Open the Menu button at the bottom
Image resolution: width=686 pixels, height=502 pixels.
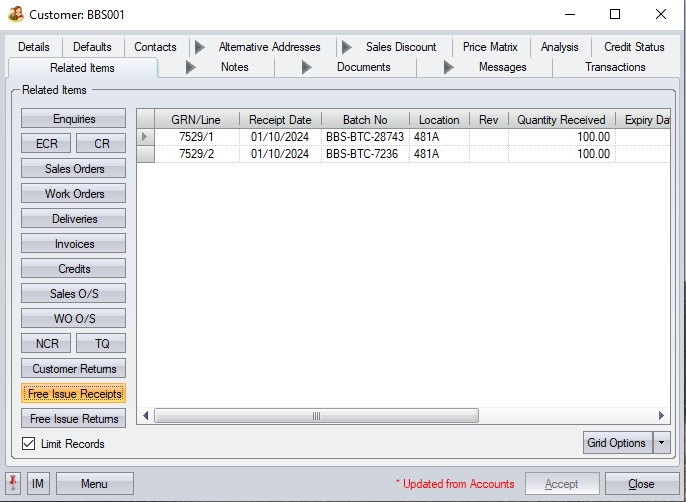[94, 484]
